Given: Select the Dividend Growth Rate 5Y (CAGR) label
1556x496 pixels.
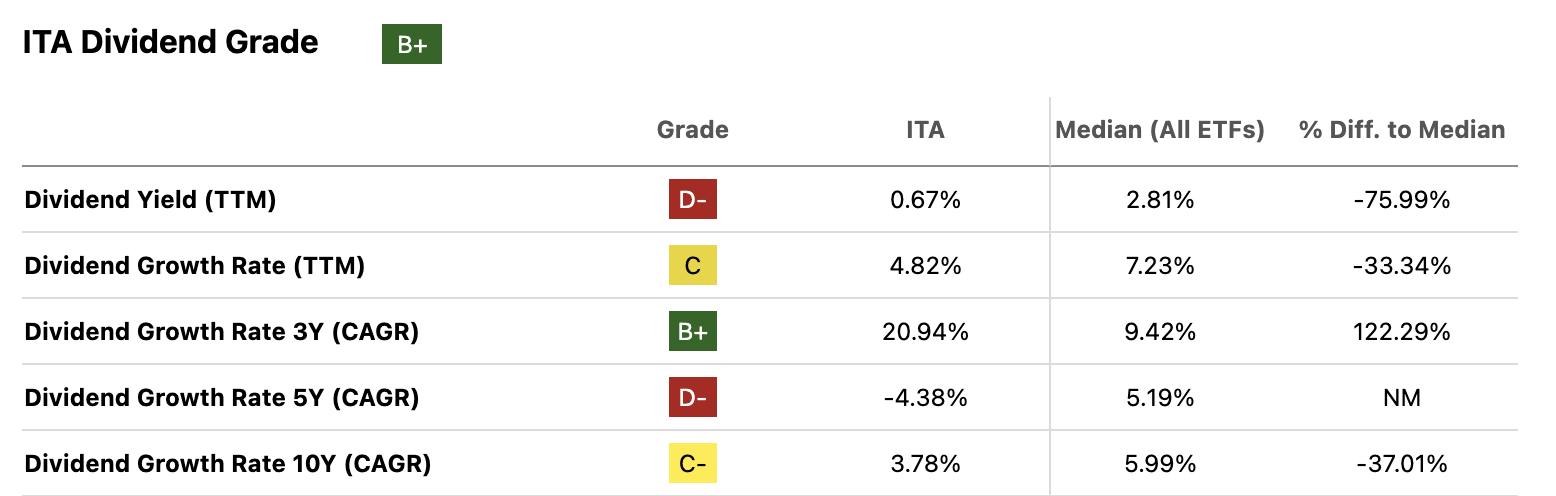Looking at the screenshot, I should pos(221,398).
